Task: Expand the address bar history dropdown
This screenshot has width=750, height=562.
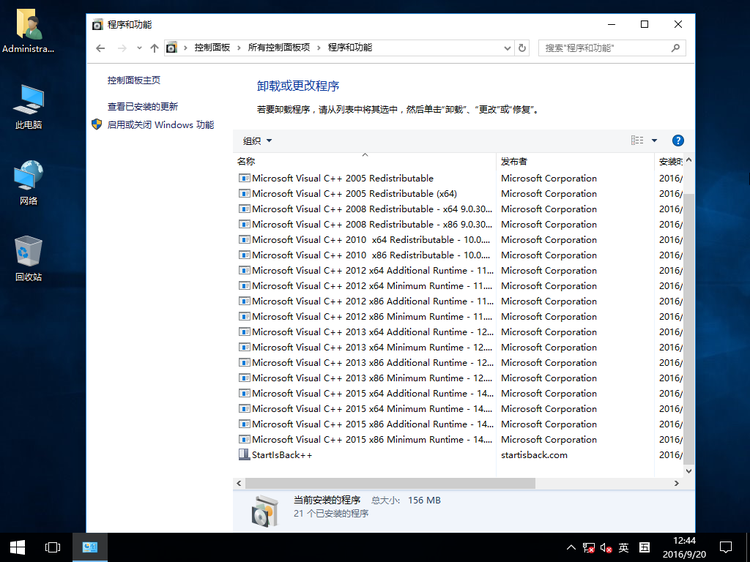Action: pos(507,48)
